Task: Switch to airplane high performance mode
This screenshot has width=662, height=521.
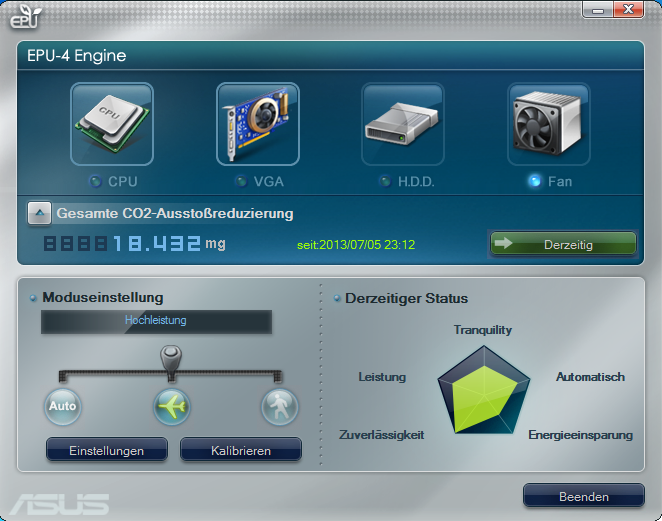Action: pos(171,407)
